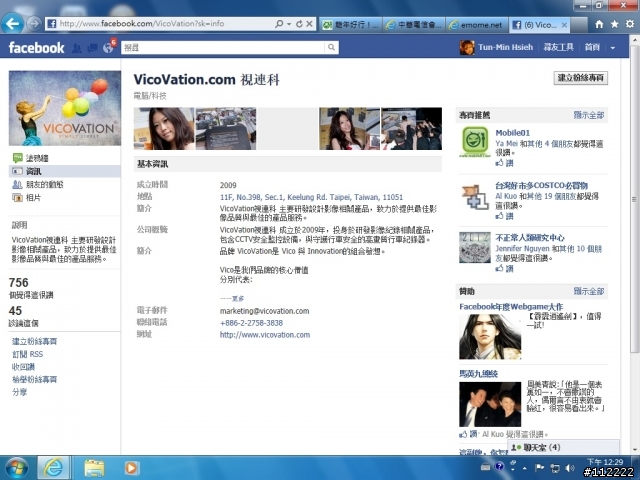Click the 建立粉絲專頁 button at top right
This screenshot has height=480, width=640.
pyautogui.click(x=580, y=78)
